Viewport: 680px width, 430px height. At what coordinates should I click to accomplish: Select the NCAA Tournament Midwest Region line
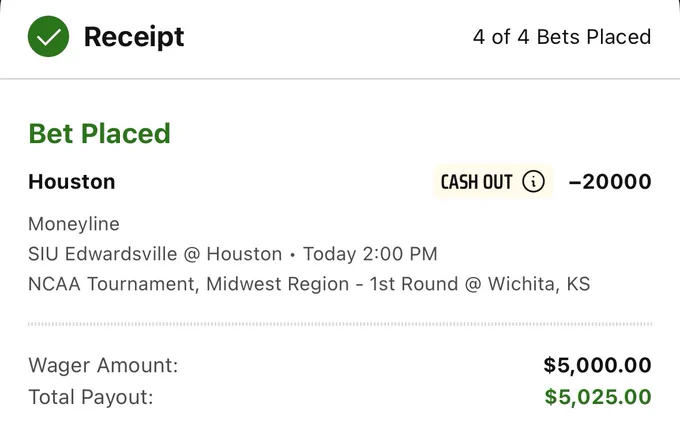pyautogui.click(x=309, y=284)
